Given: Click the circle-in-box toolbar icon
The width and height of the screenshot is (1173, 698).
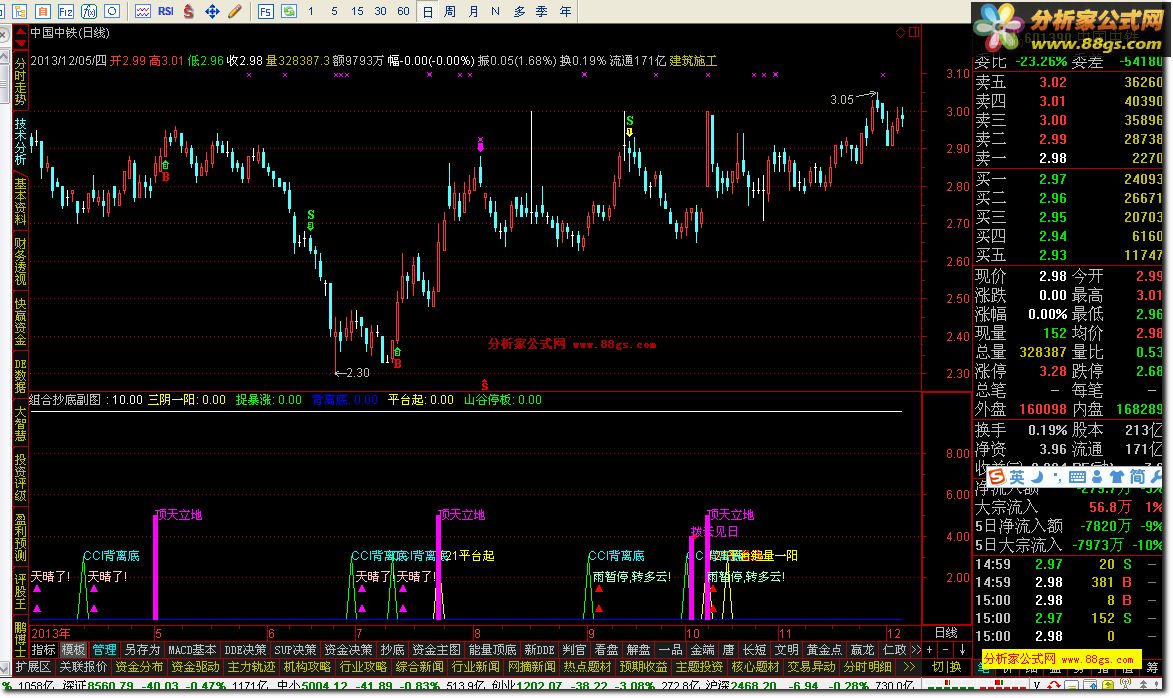Looking at the screenshot, I should point(112,11).
